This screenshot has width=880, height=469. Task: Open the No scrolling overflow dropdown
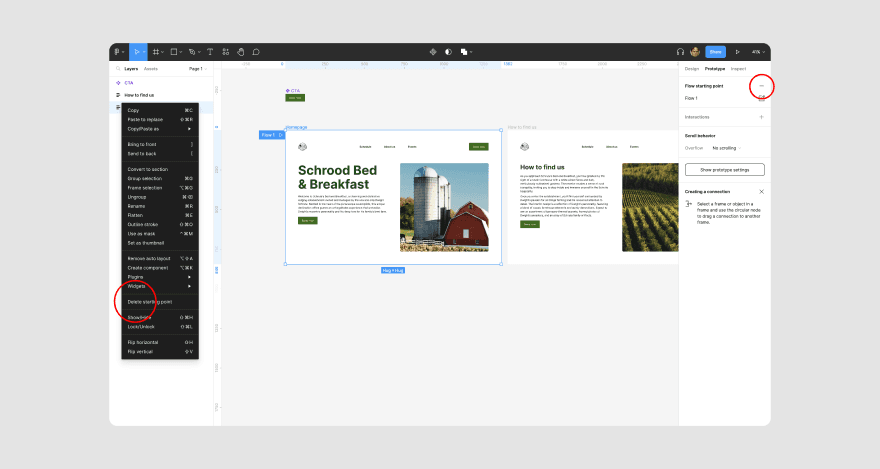pyautogui.click(x=727, y=148)
